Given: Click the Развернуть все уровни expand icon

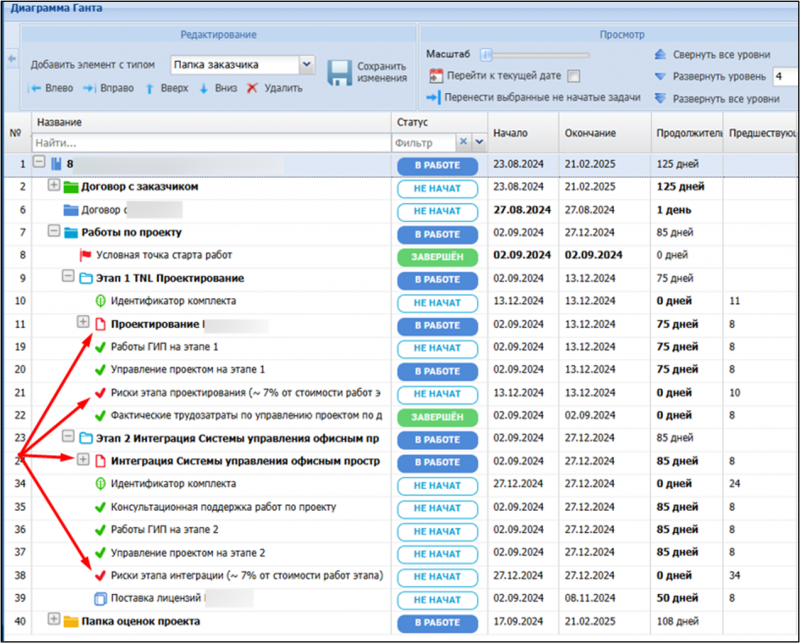Looking at the screenshot, I should (x=659, y=98).
